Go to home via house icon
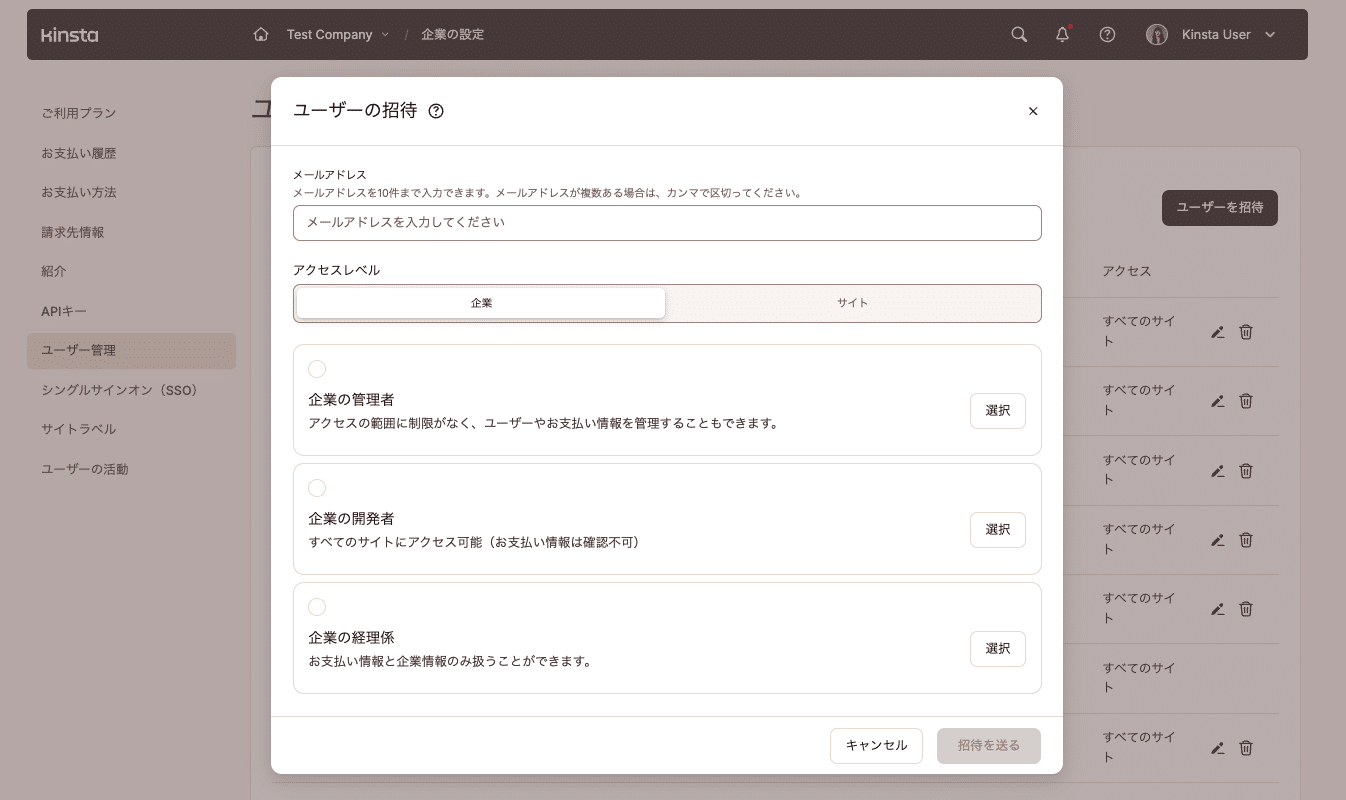 coord(261,34)
